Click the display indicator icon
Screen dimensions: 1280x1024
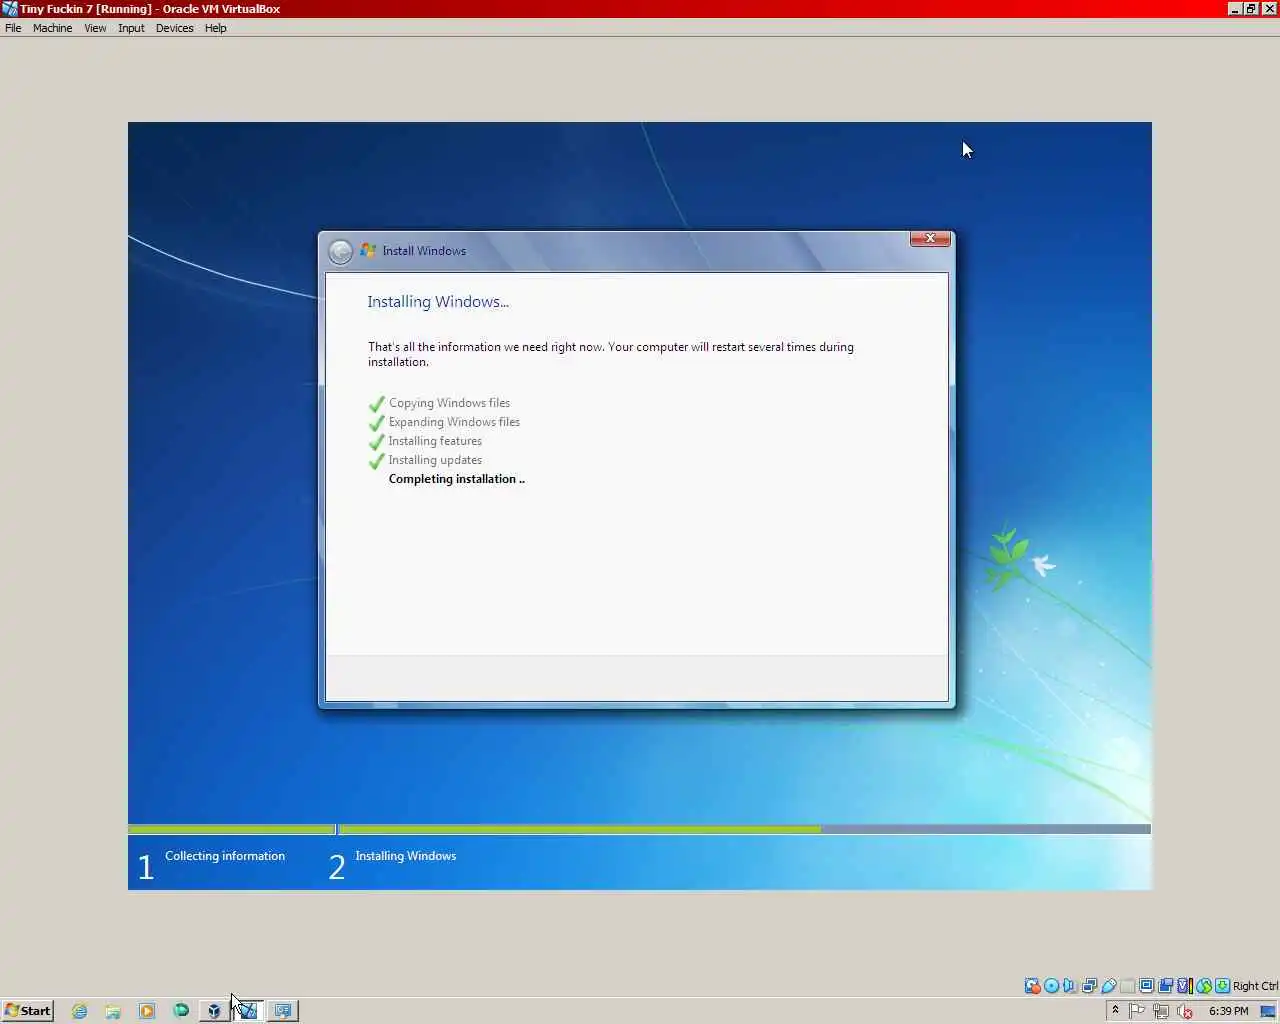click(1146, 985)
